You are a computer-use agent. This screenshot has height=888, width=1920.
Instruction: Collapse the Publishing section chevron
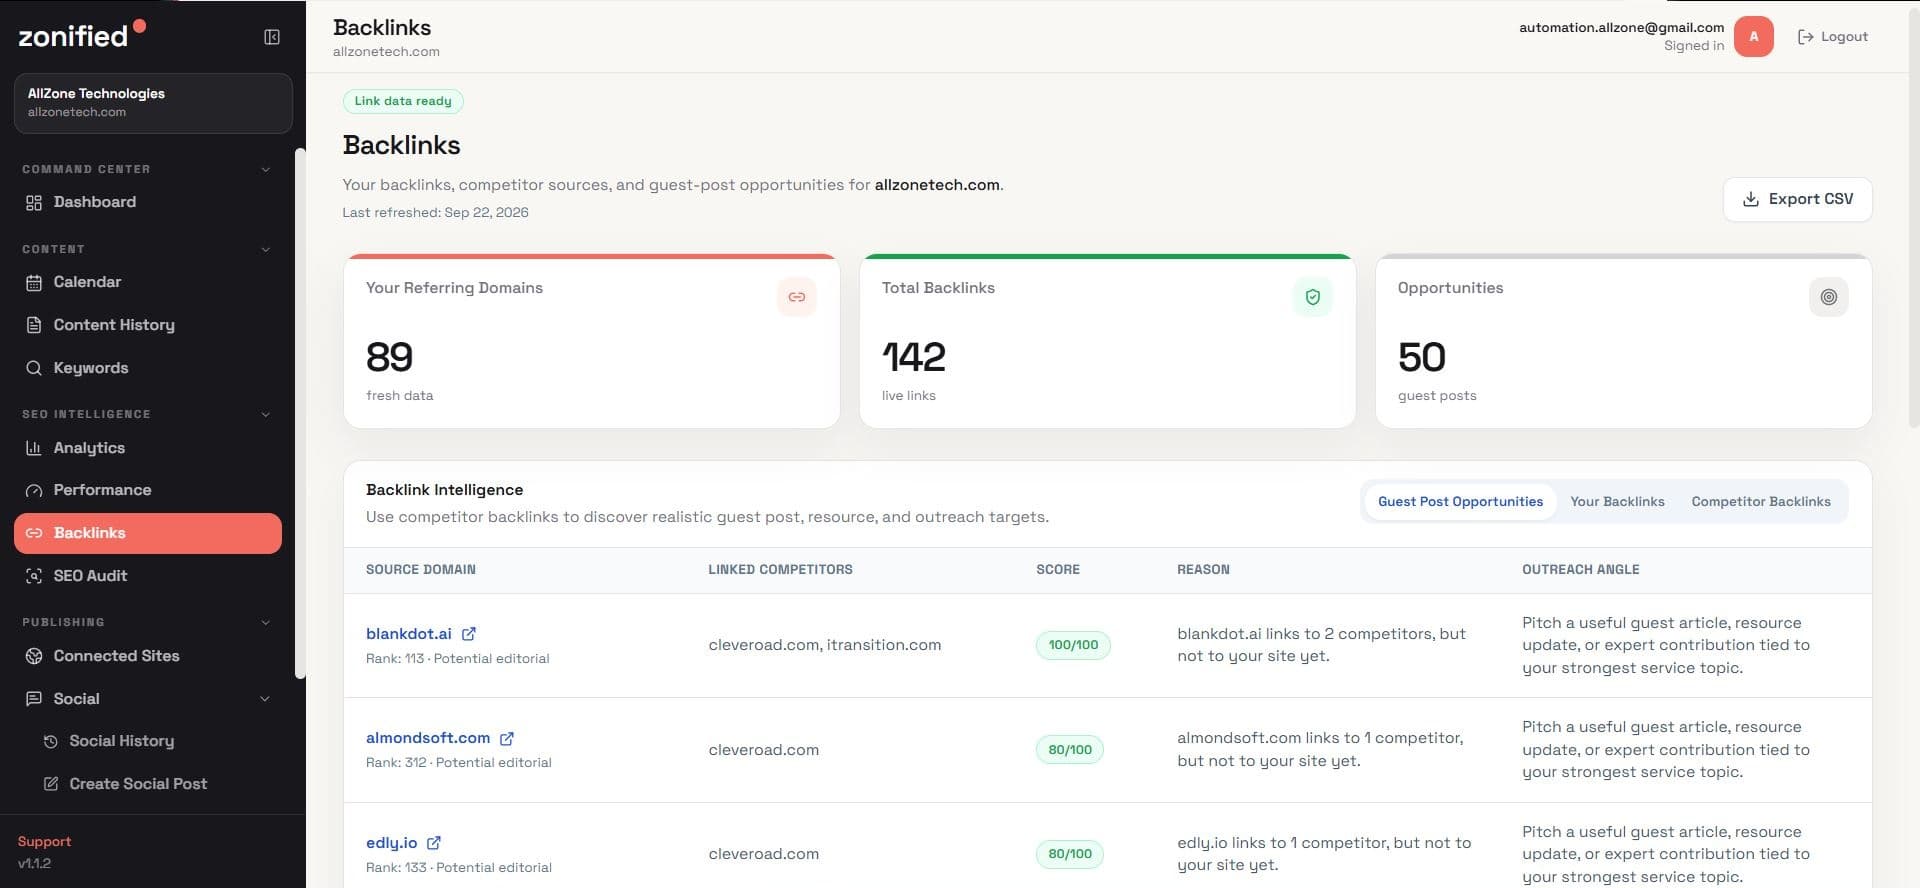pyautogui.click(x=266, y=622)
